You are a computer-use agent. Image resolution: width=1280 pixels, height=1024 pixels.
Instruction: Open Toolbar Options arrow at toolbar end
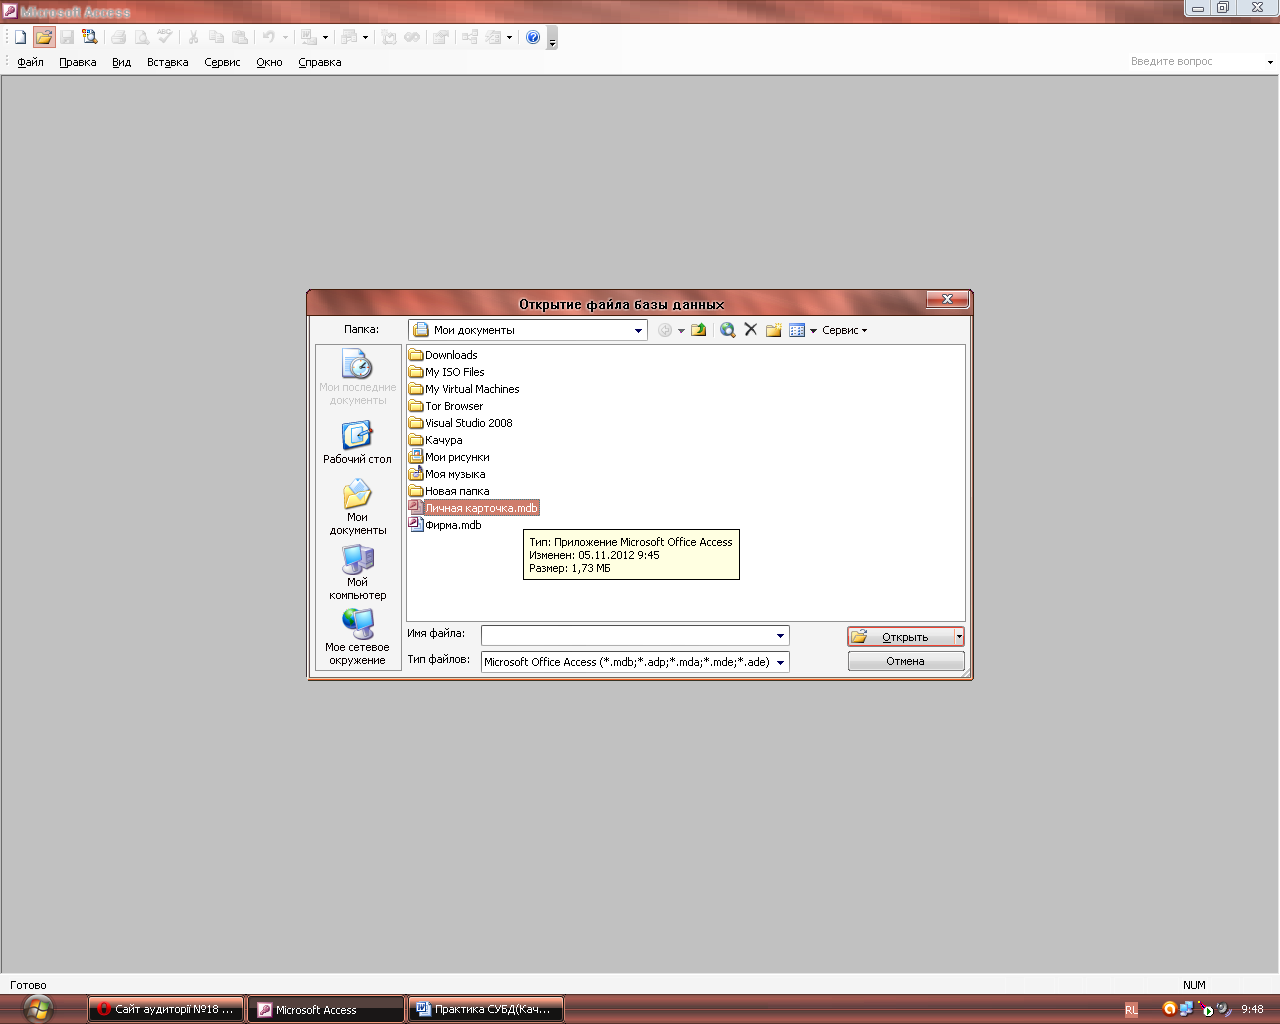point(552,40)
